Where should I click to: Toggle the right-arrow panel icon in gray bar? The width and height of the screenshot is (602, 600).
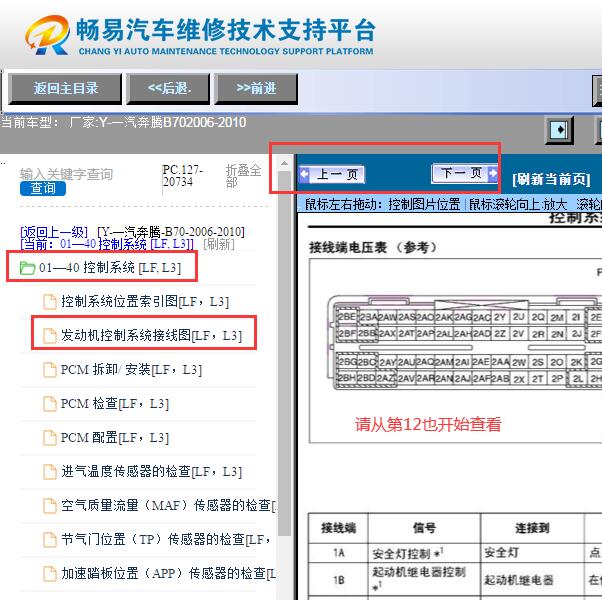point(559,130)
